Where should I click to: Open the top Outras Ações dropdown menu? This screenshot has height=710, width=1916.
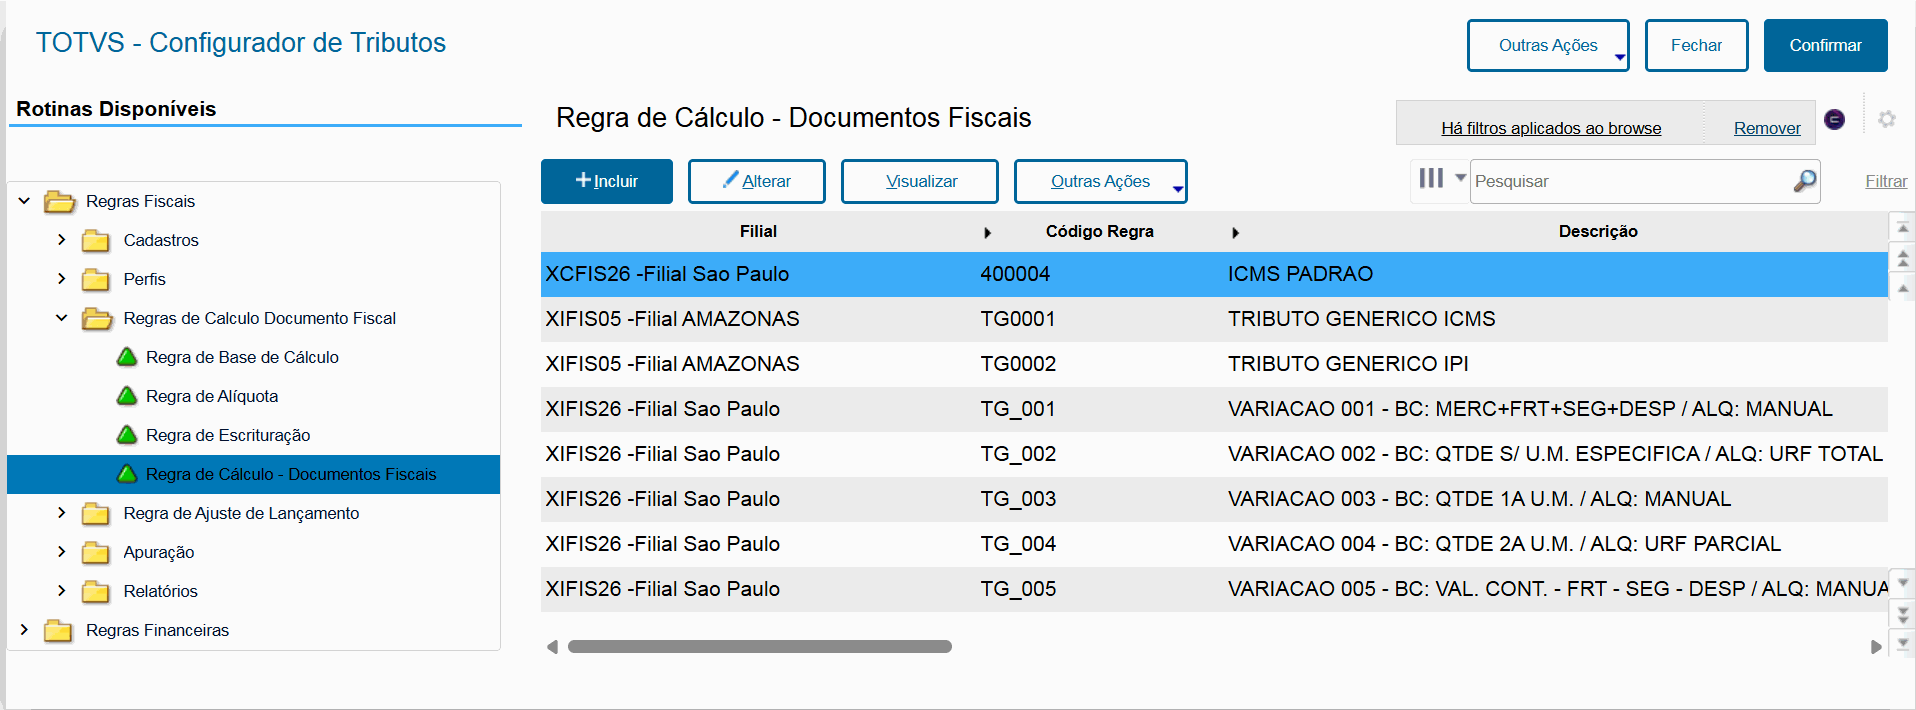(1547, 46)
